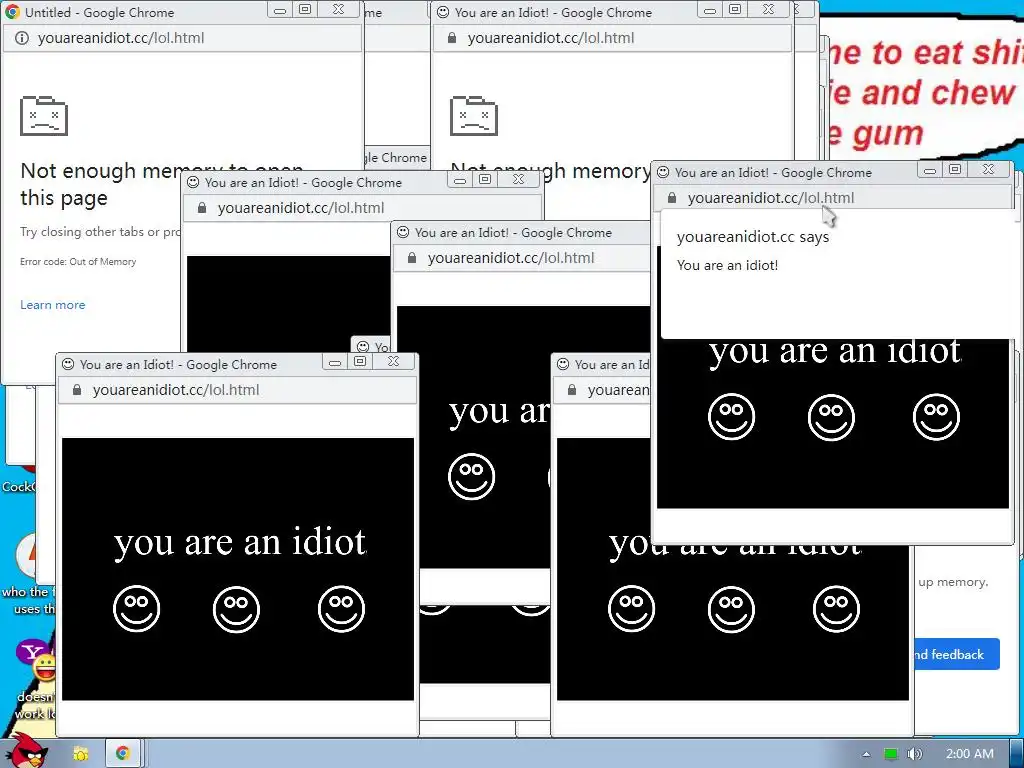Click right smiley in the bottom-right idiot window

tap(836, 609)
